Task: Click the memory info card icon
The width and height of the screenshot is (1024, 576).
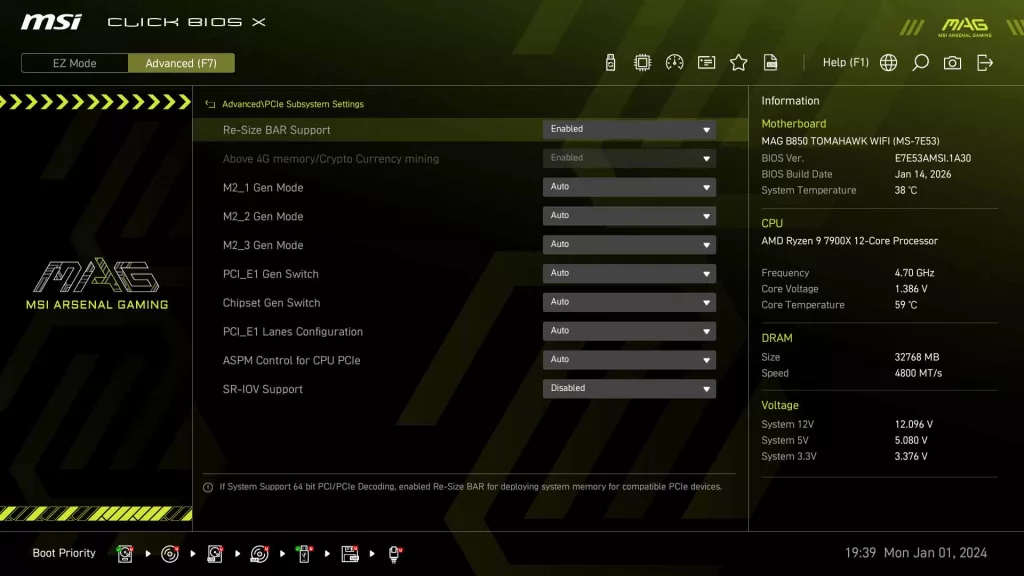Action: pos(706,62)
